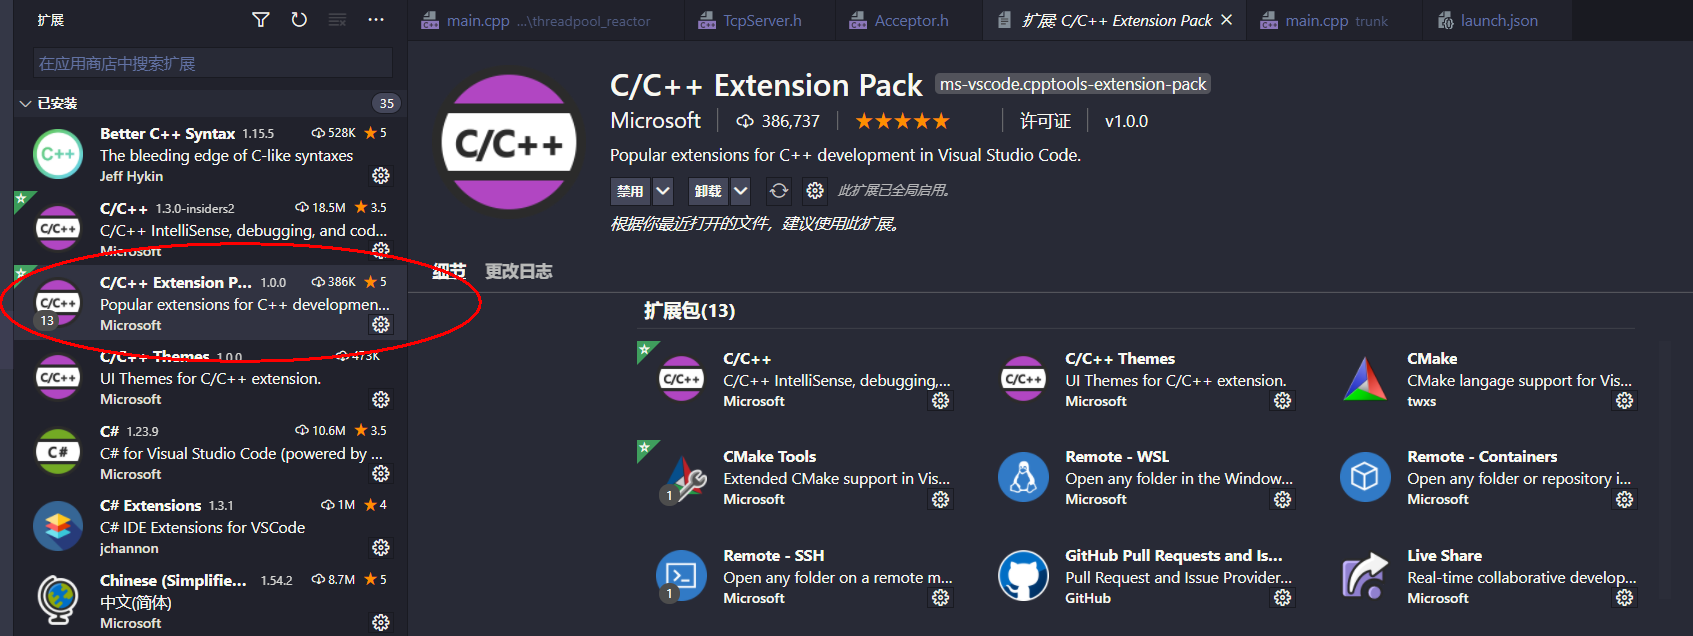This screenshot has width=1693, height=636.
Task: Open the 更改日志 changelog tab
Action: (518, 270)
